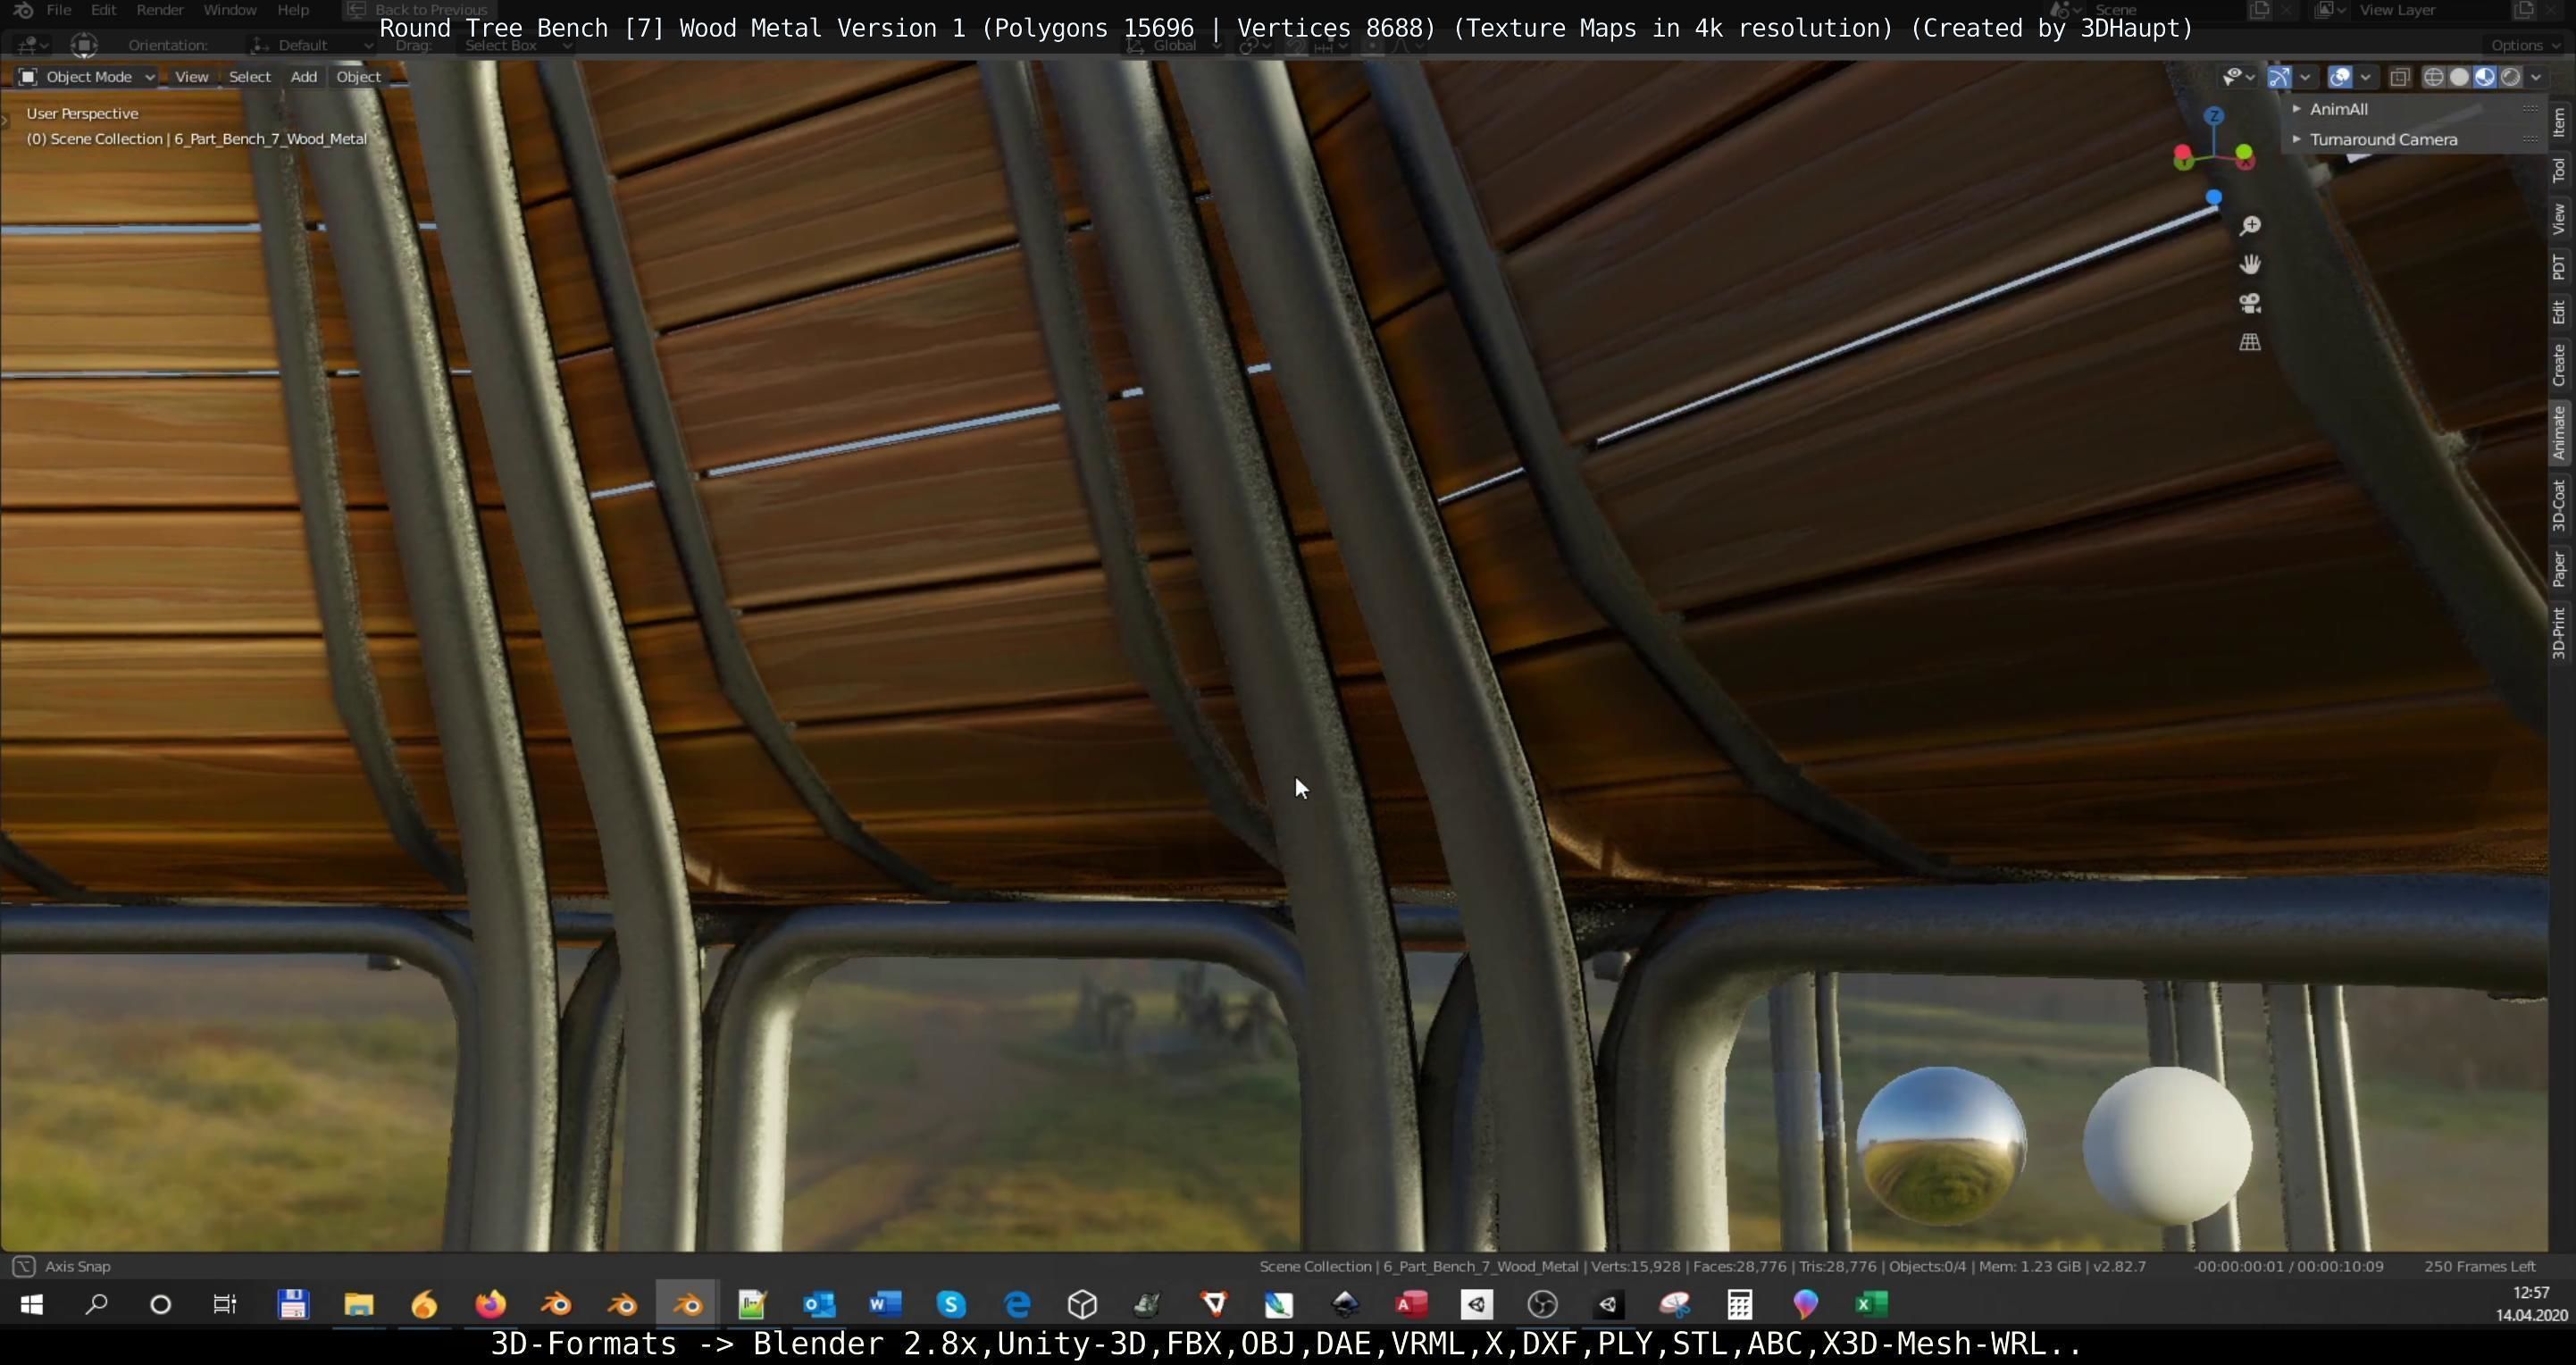Switch perspective/orthographic with the grid icon
The width and height of the screenshot is (2576, 1365).
[2249, 342]
